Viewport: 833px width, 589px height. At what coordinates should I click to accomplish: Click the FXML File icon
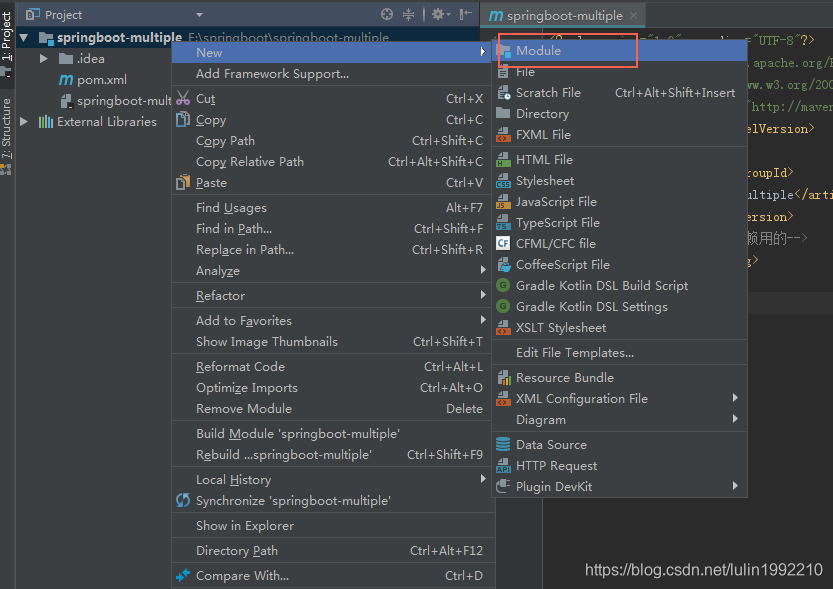(503, 134)
